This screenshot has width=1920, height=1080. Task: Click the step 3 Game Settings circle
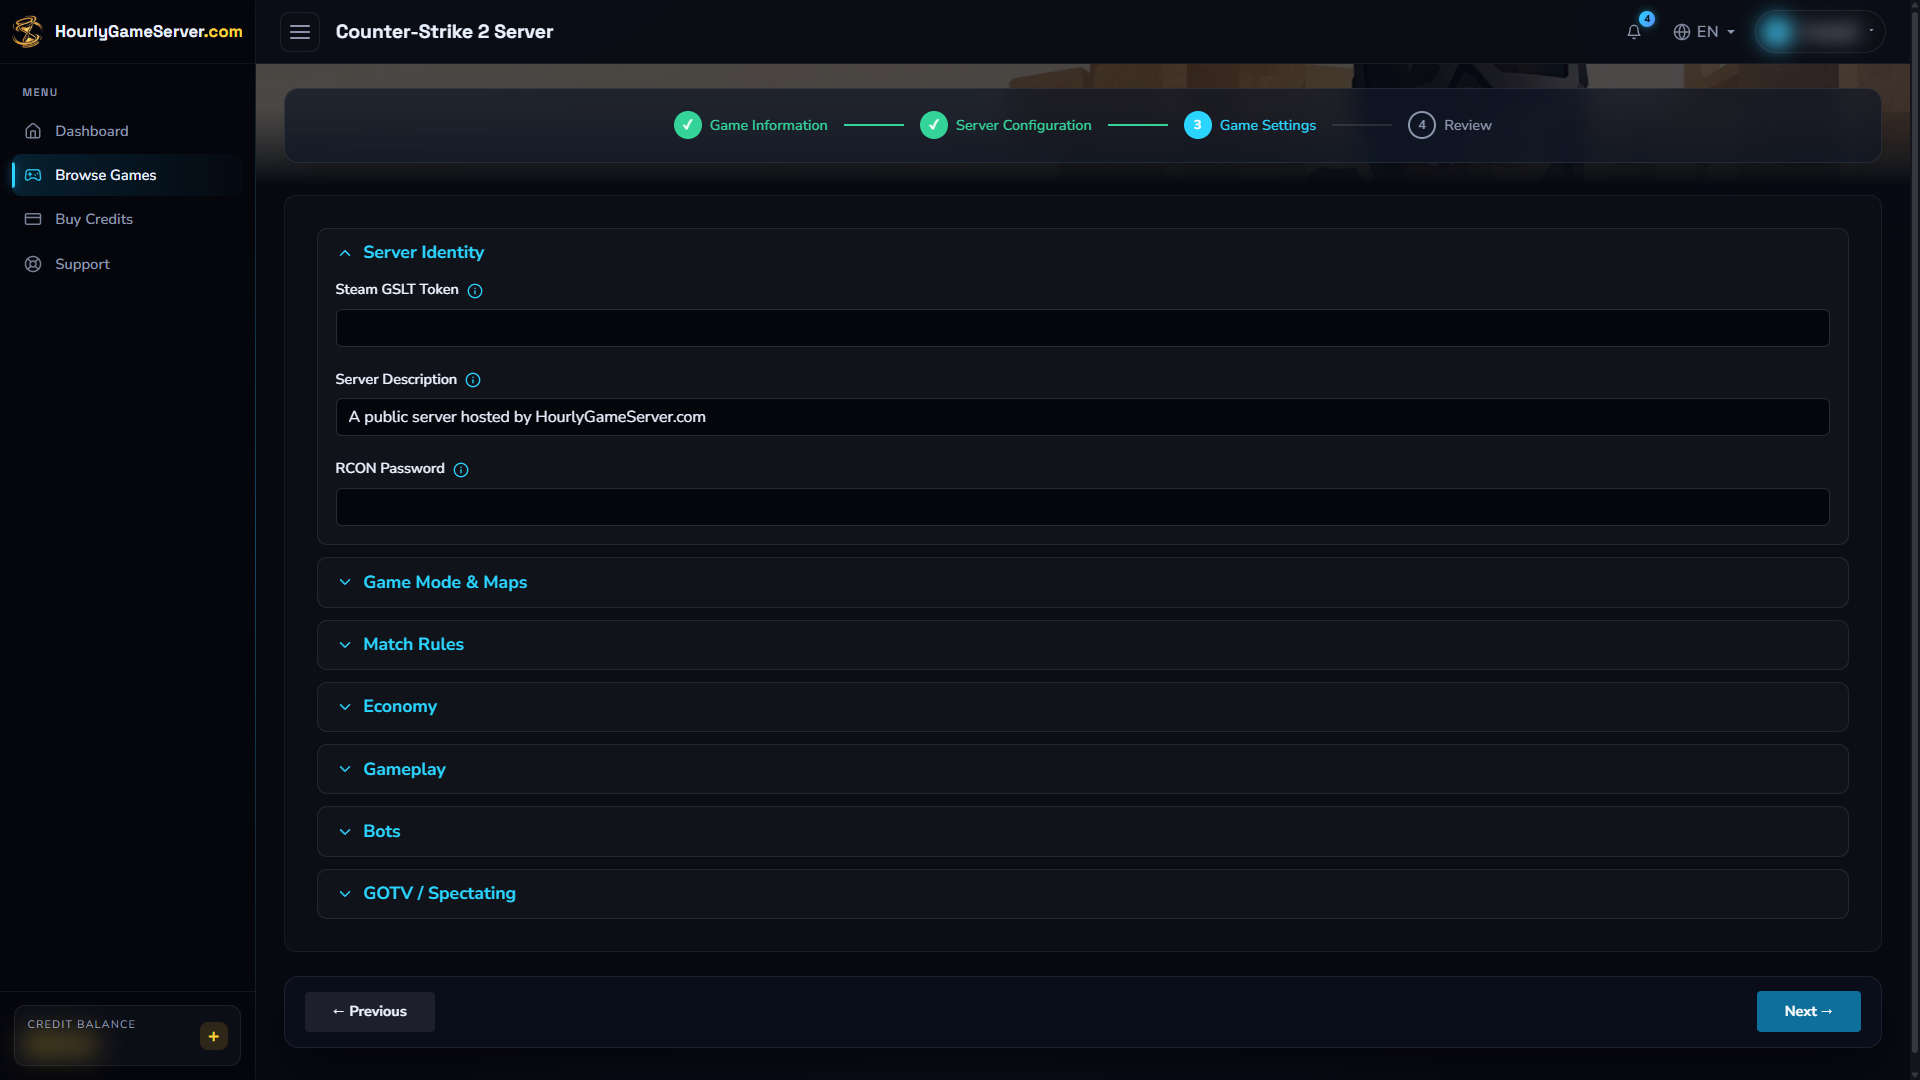(1198, 125)
